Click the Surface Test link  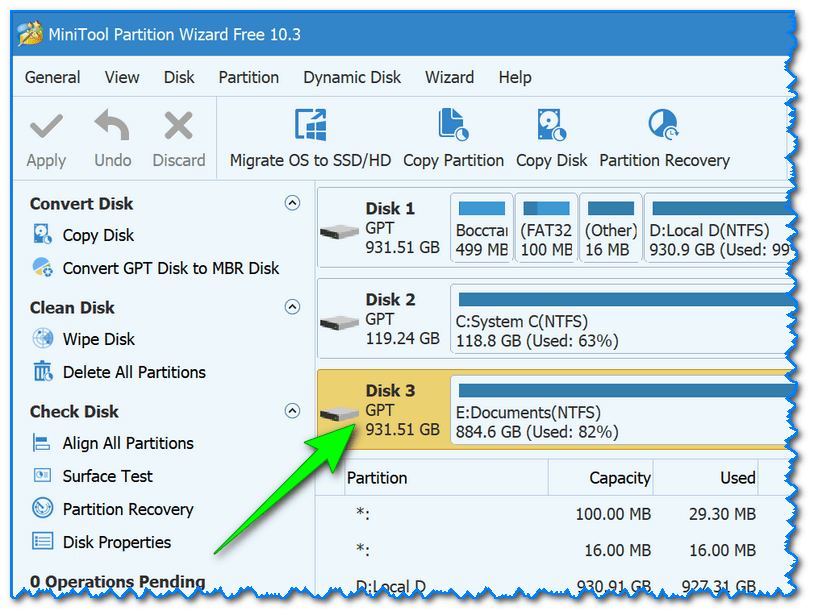click(108, 476)
